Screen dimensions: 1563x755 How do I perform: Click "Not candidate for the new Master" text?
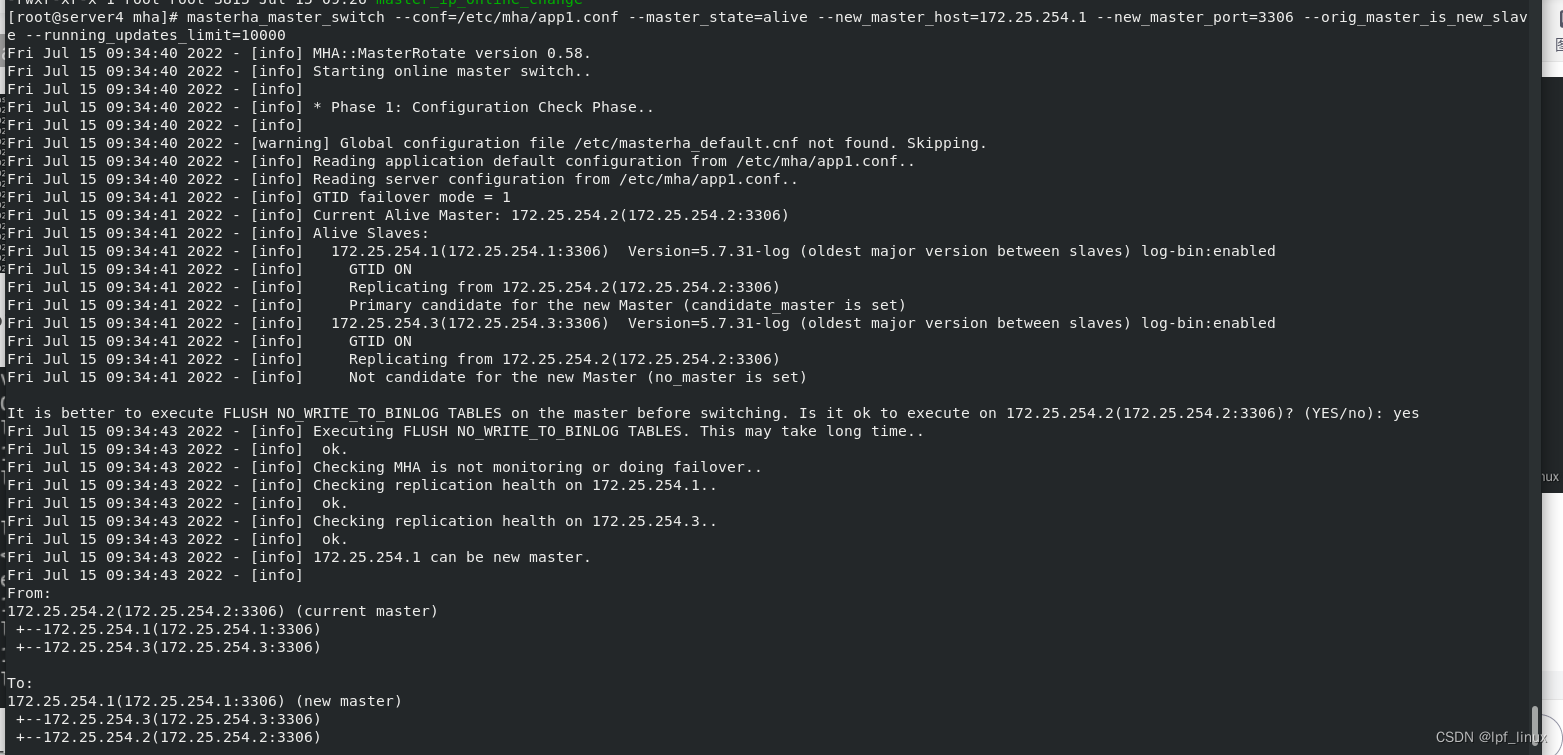point(577,377)
